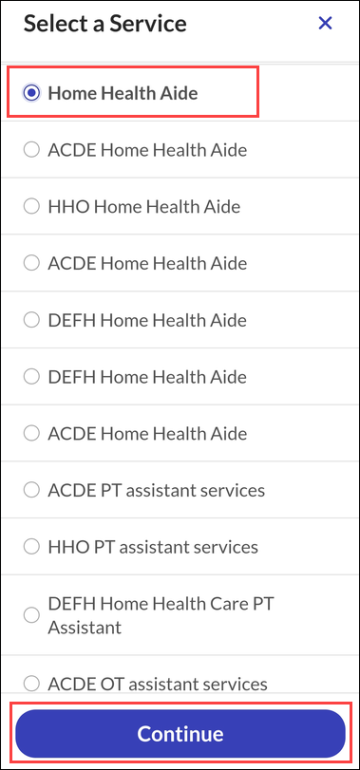This screenshot has height=770, width=360.
Task: Select the plain Home Health Aide radio button
Action: tap(31, 93)
